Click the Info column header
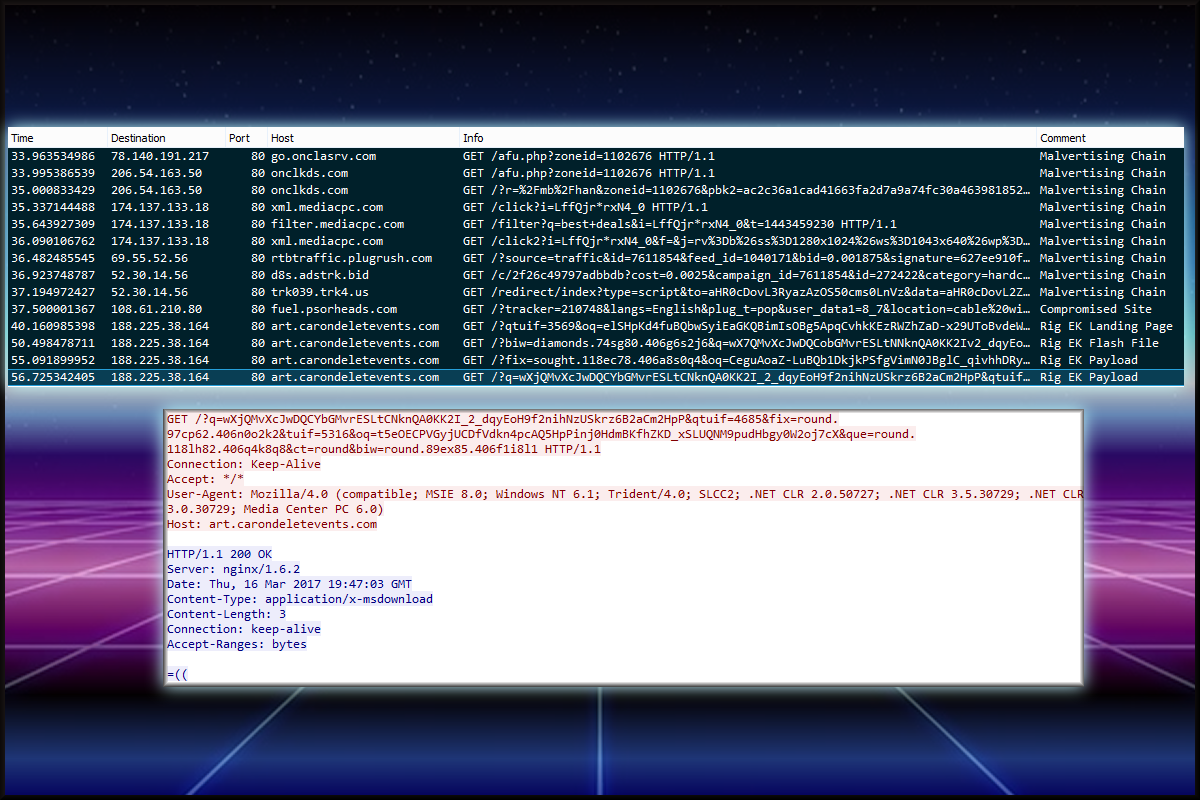Viewport: 1200px width, 800px height. point(473,138)
